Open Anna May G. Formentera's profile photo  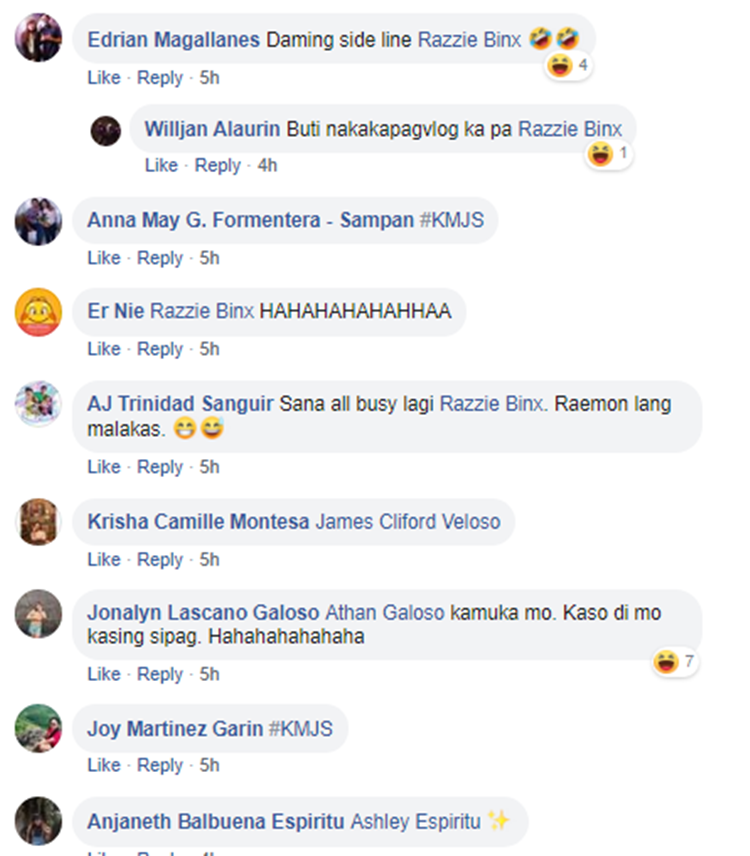point(38,221)
